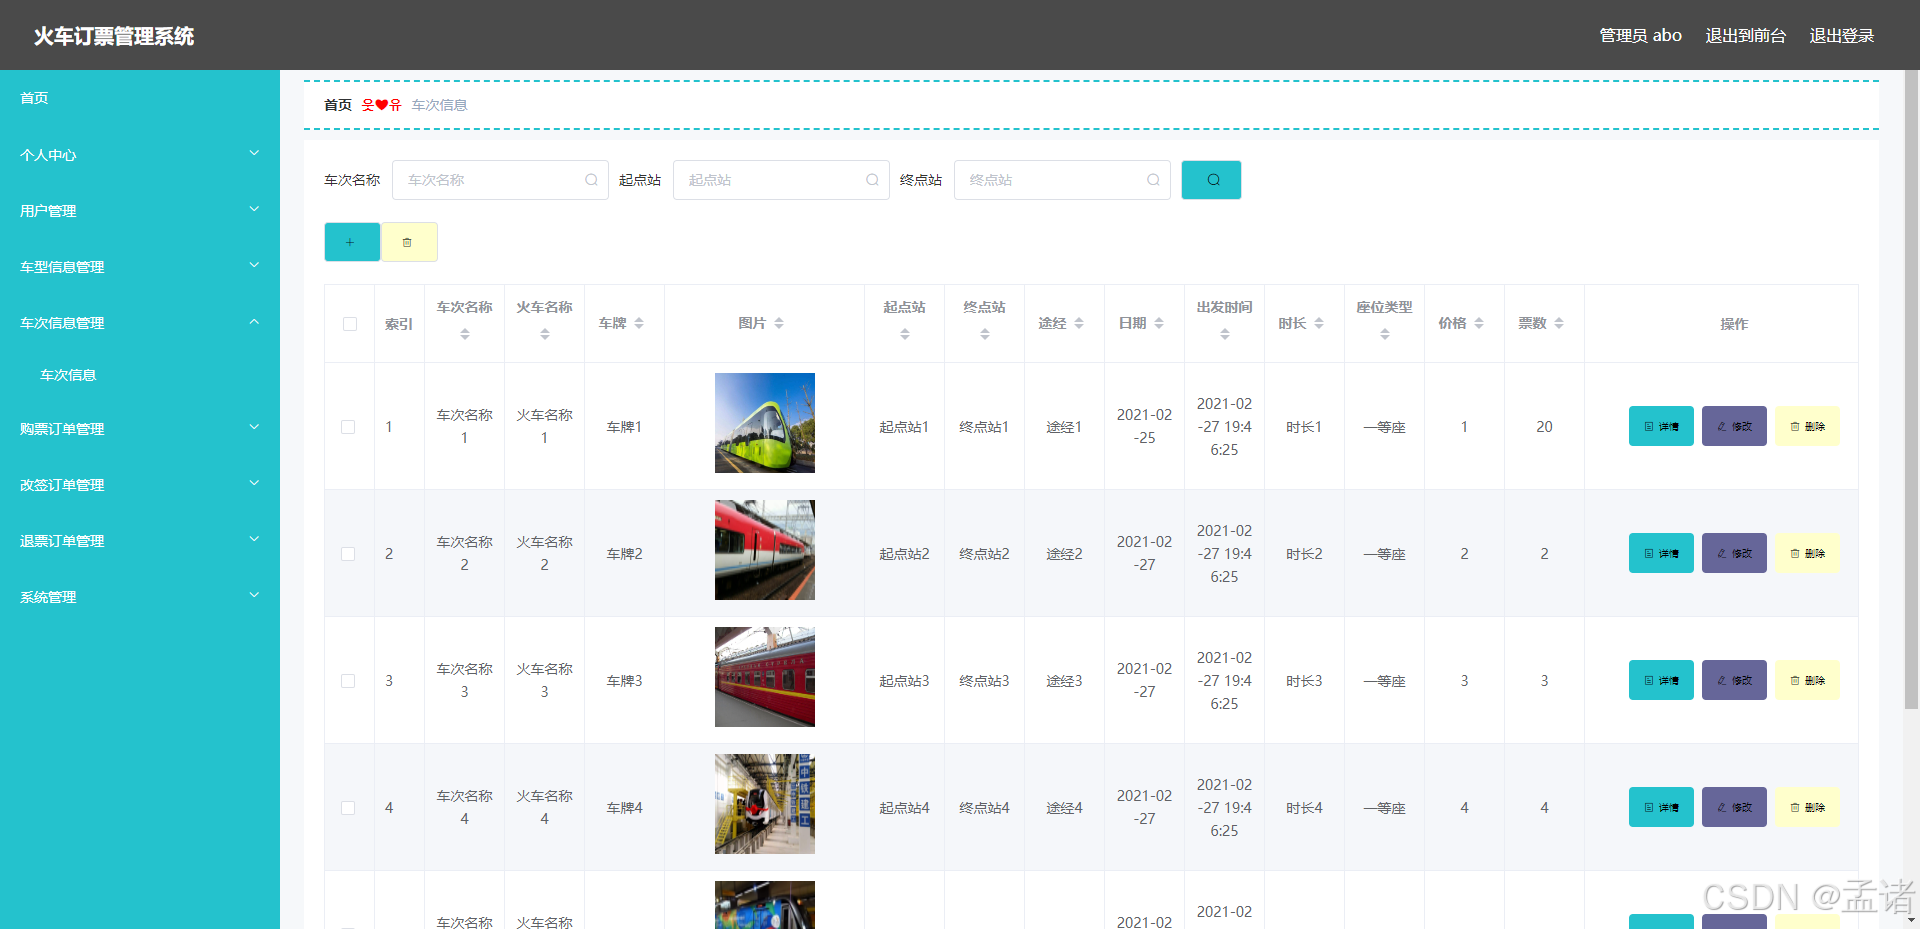The image size is (1920, 929).
Task: Expand 购票订单管理 sidebar menu
Action: (140, 428)
